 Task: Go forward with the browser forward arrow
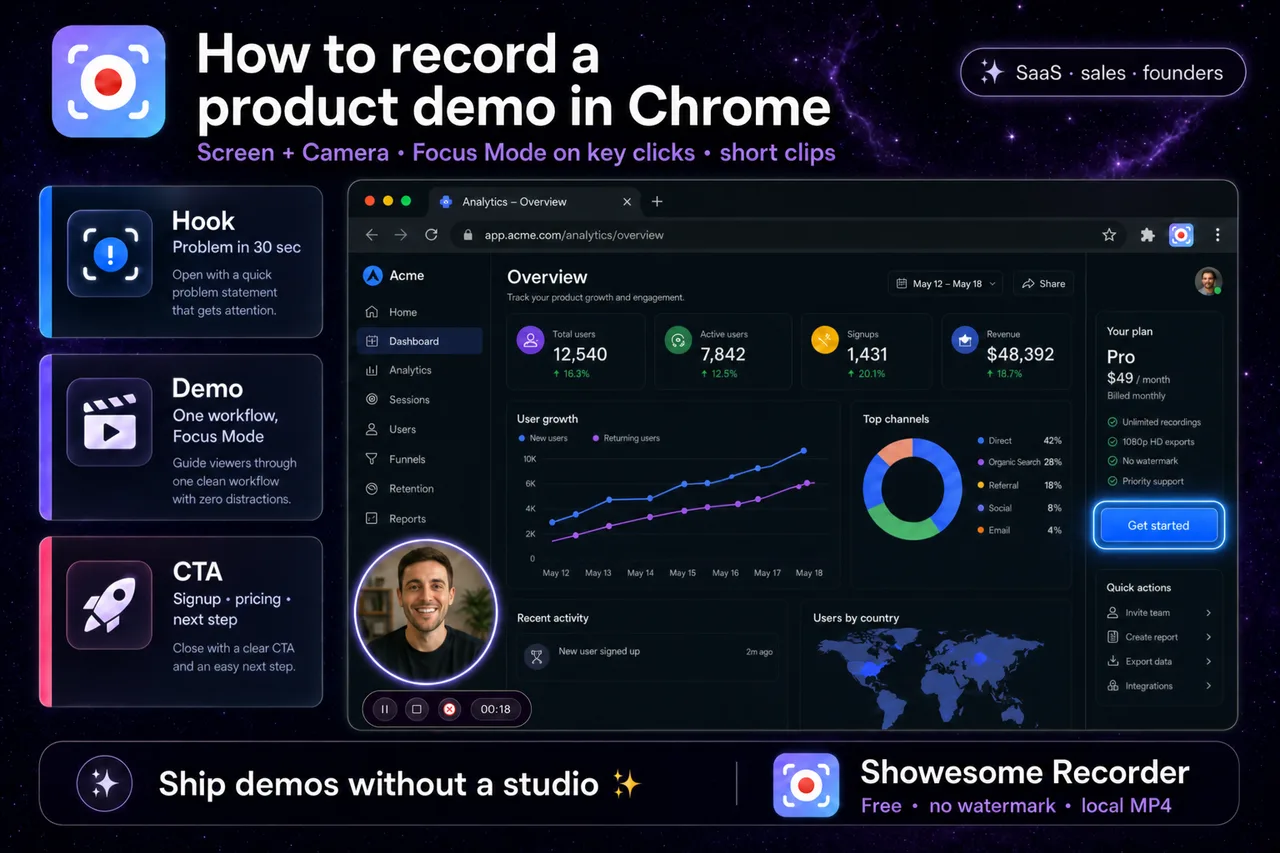(x=401, y=235)
